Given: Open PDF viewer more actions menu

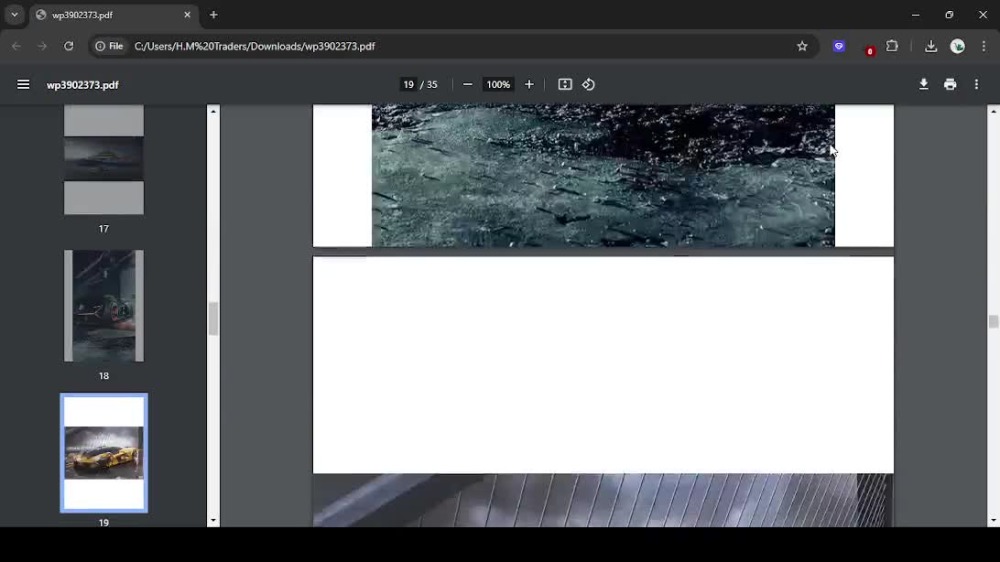Looking at the screenshot, I should (976, 84).
